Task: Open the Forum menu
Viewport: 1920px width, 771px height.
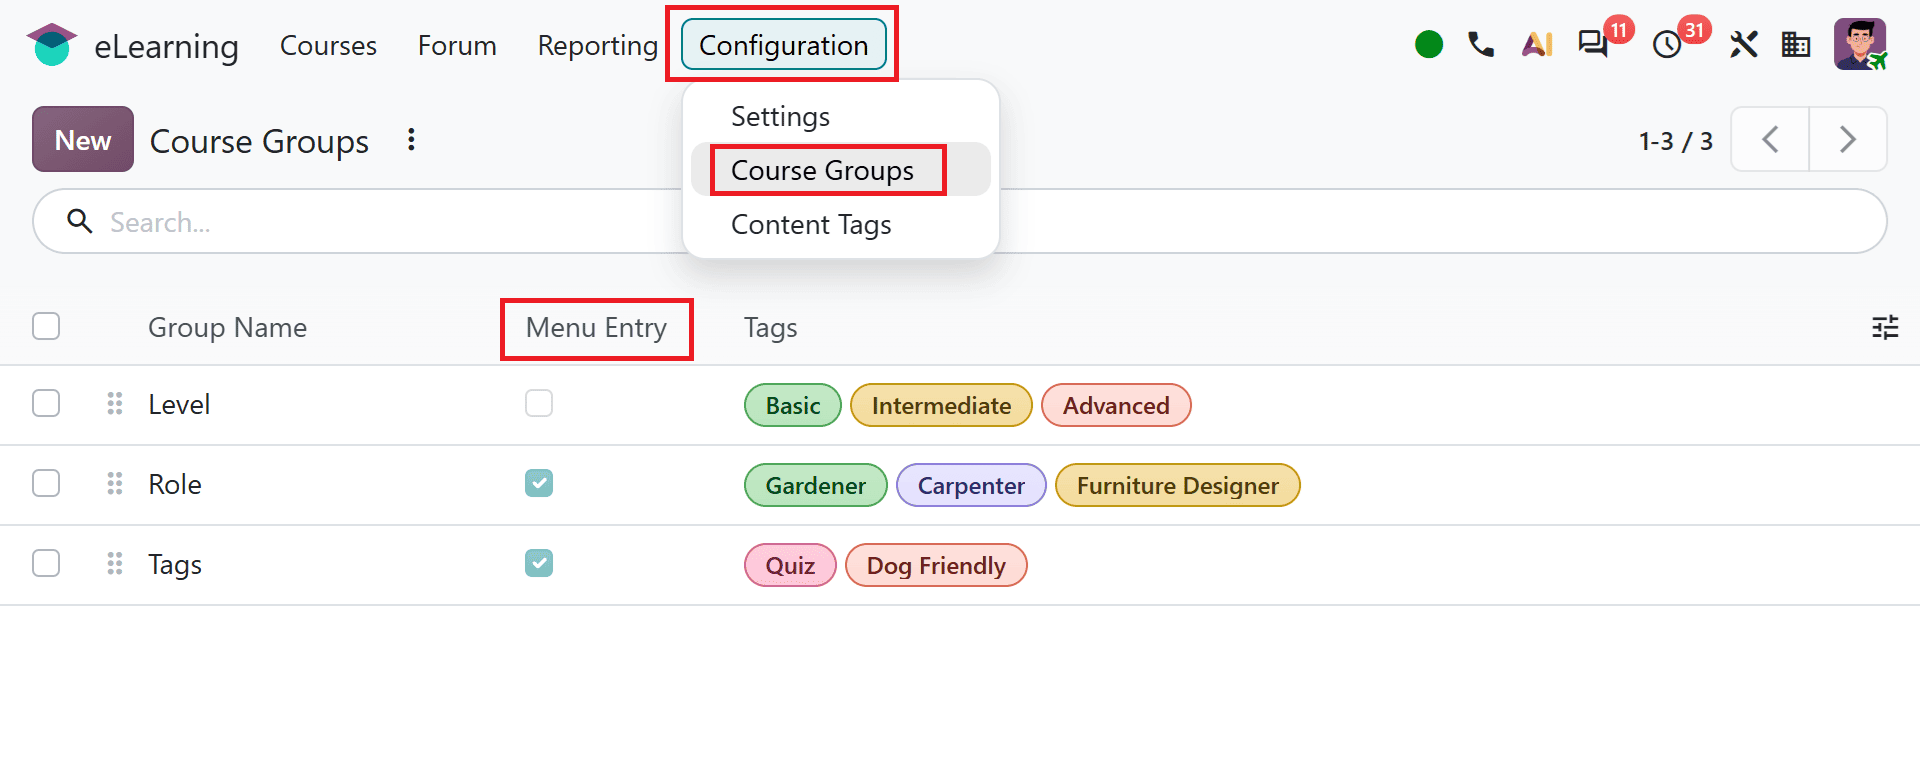Action: [457, 45]
